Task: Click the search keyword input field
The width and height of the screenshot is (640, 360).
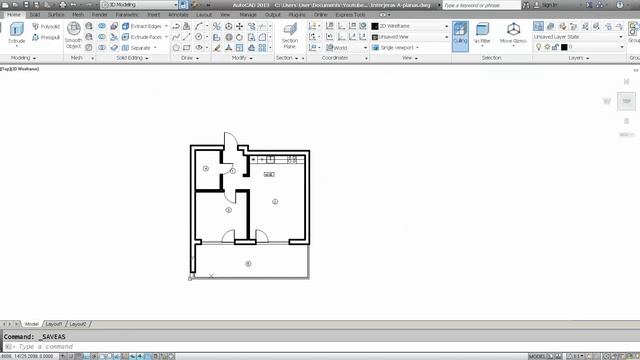Action: pyautogui.click(x=481, y=5)
